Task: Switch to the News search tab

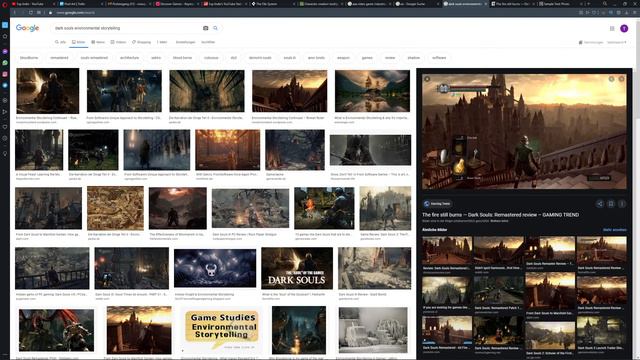Action: (x=98, y=42)
